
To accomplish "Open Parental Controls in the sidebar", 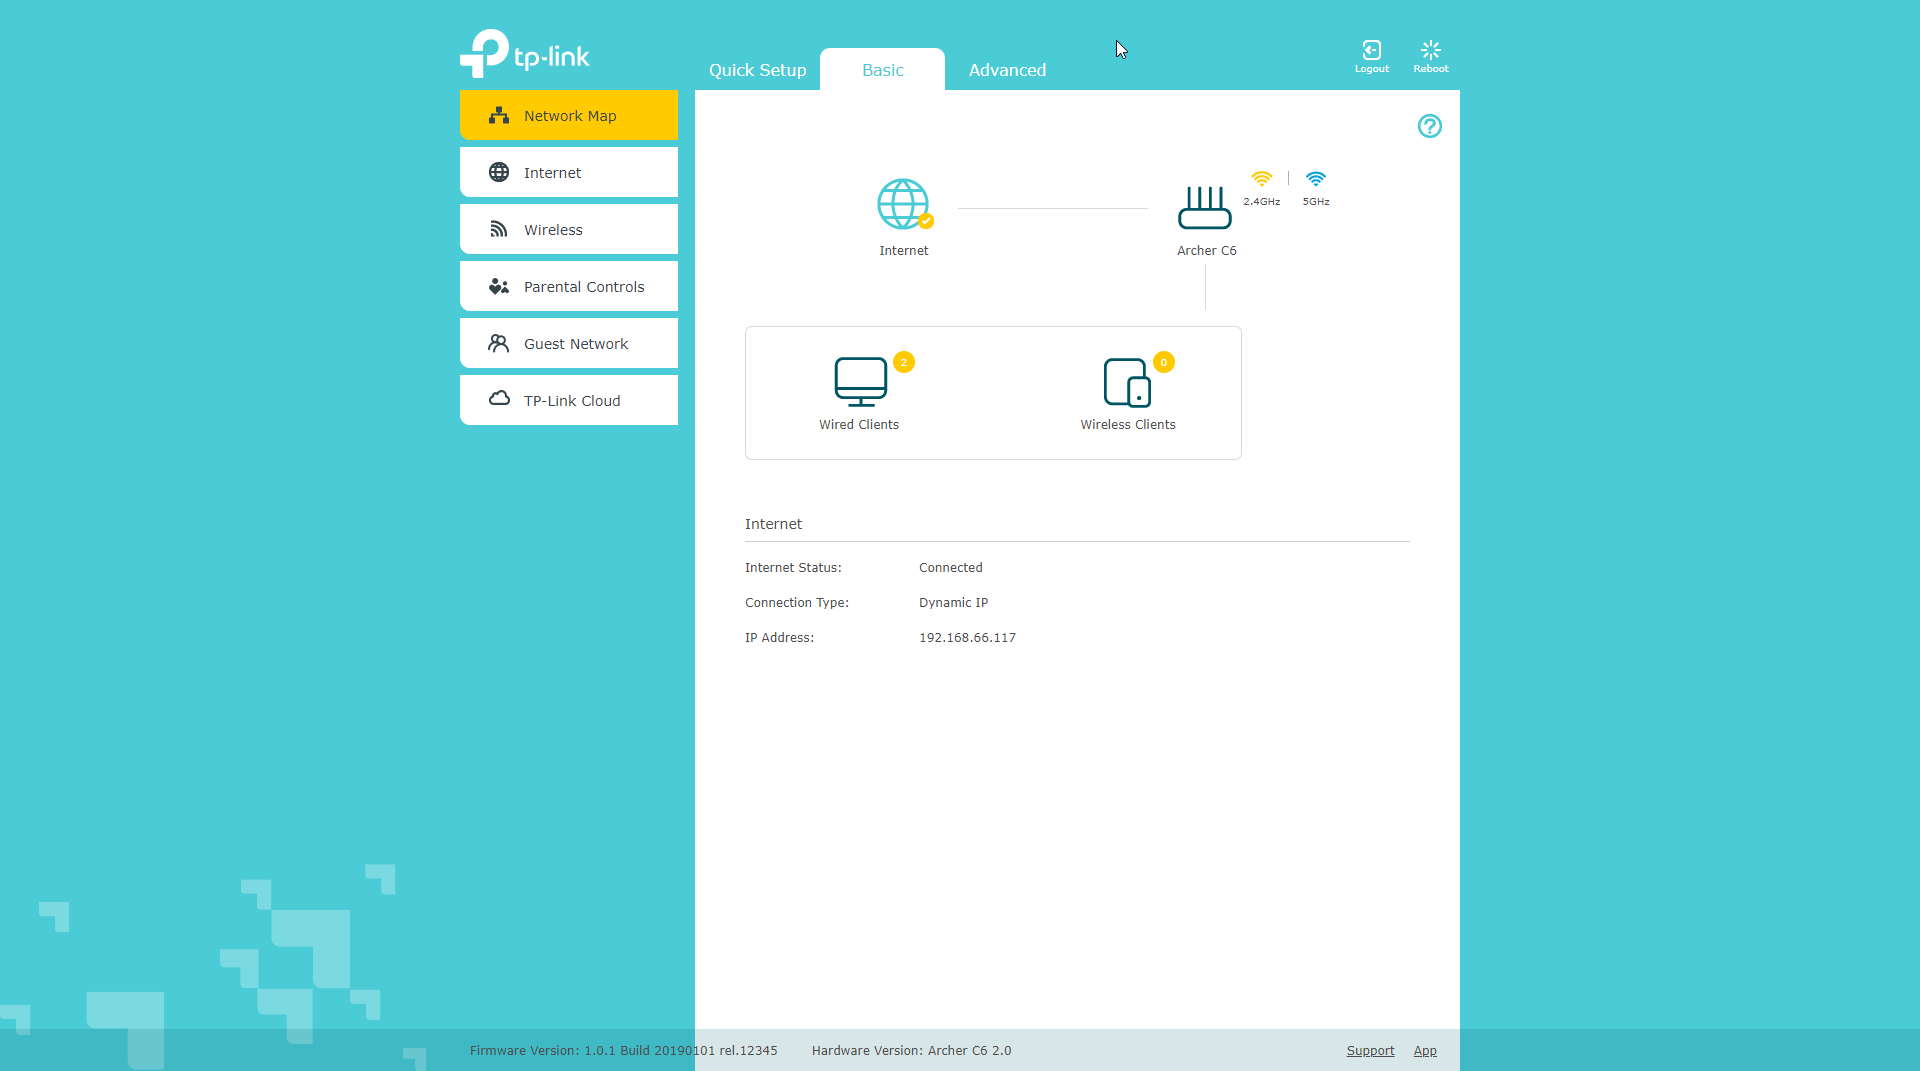I will (568, 287).
